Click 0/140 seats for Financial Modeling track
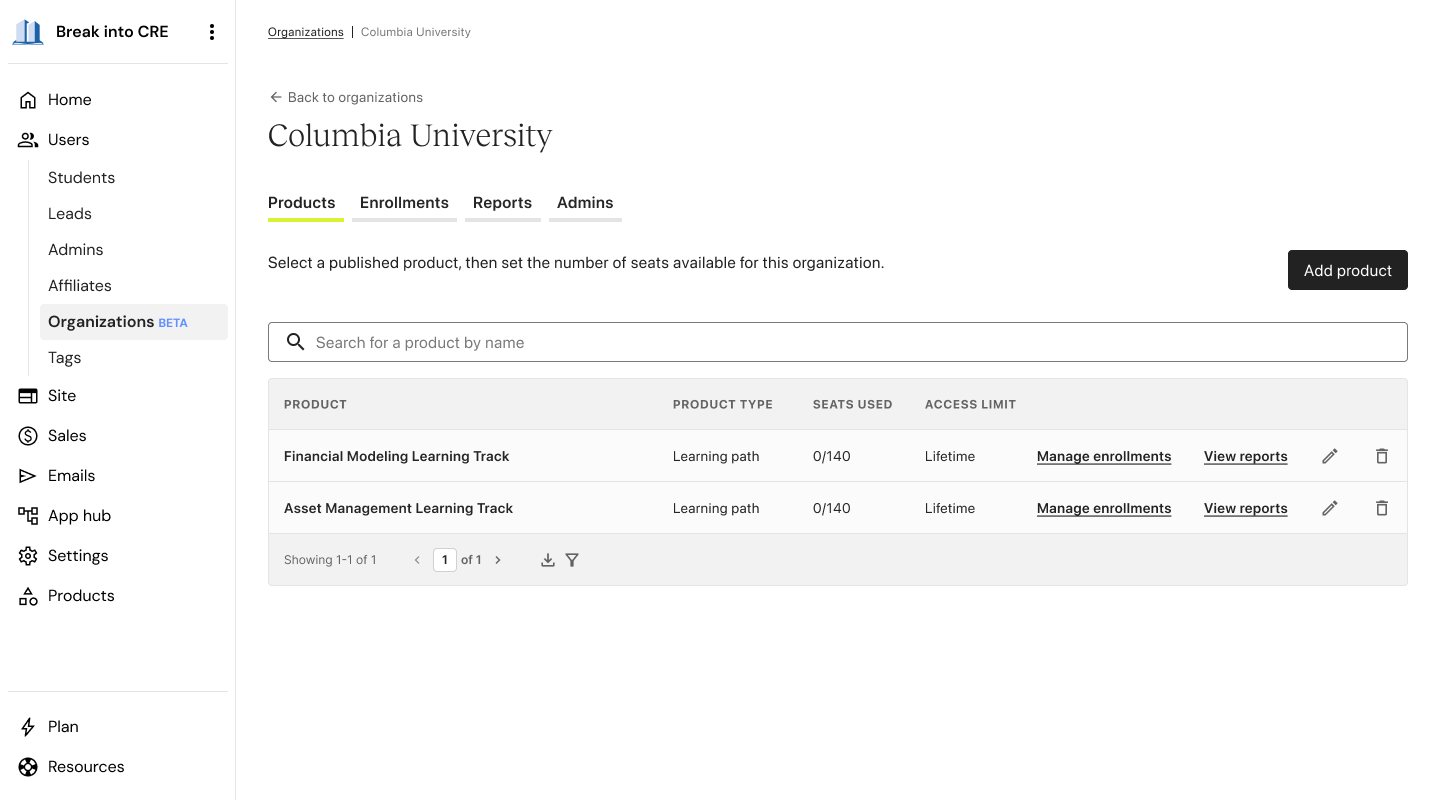This screenshot has width=1440, height=800. [832, 456]
